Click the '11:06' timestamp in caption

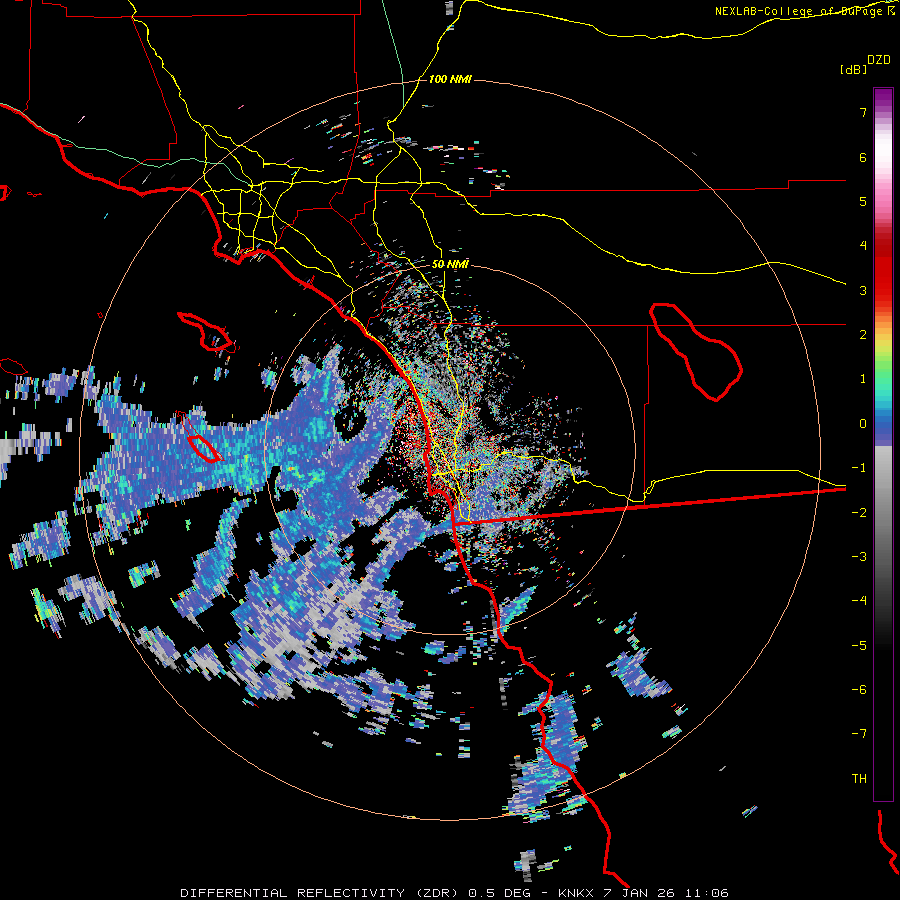tap(707, 893)
